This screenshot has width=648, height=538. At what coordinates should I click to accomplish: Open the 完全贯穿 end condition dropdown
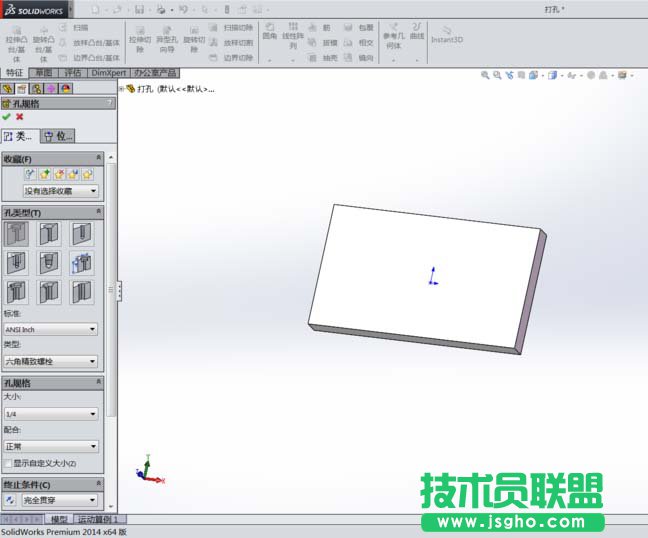[x=60, y=500]
